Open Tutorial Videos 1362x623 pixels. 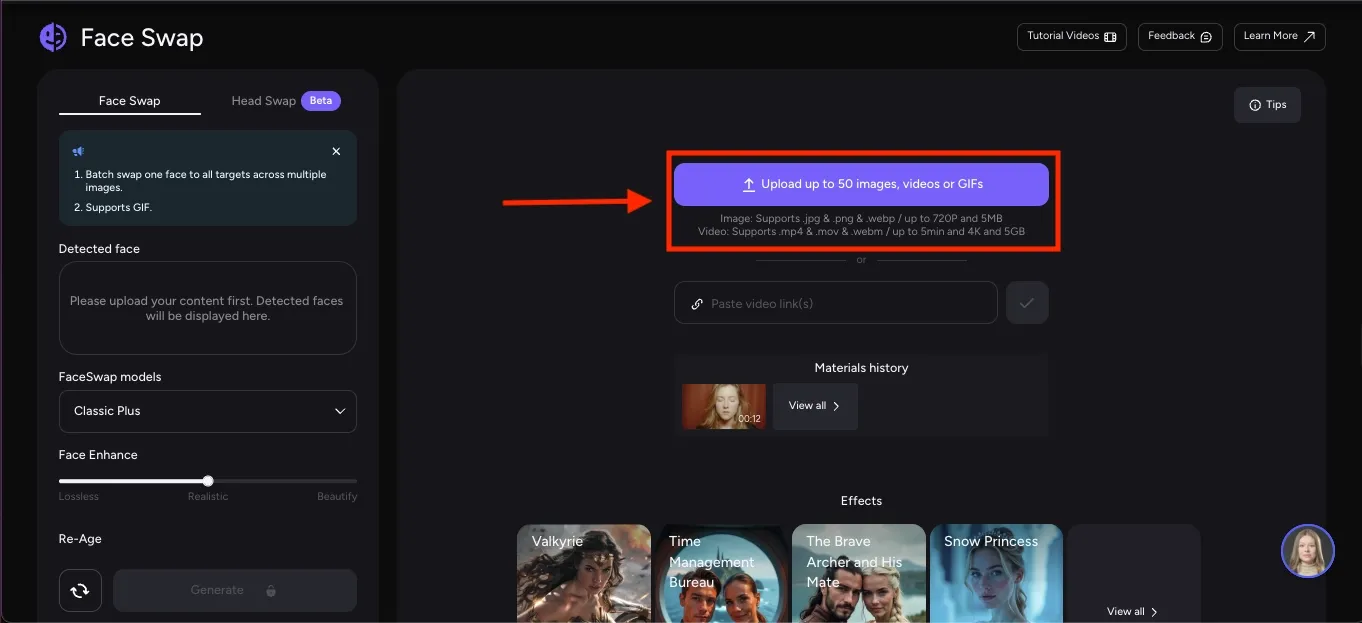pos(1071,36)
